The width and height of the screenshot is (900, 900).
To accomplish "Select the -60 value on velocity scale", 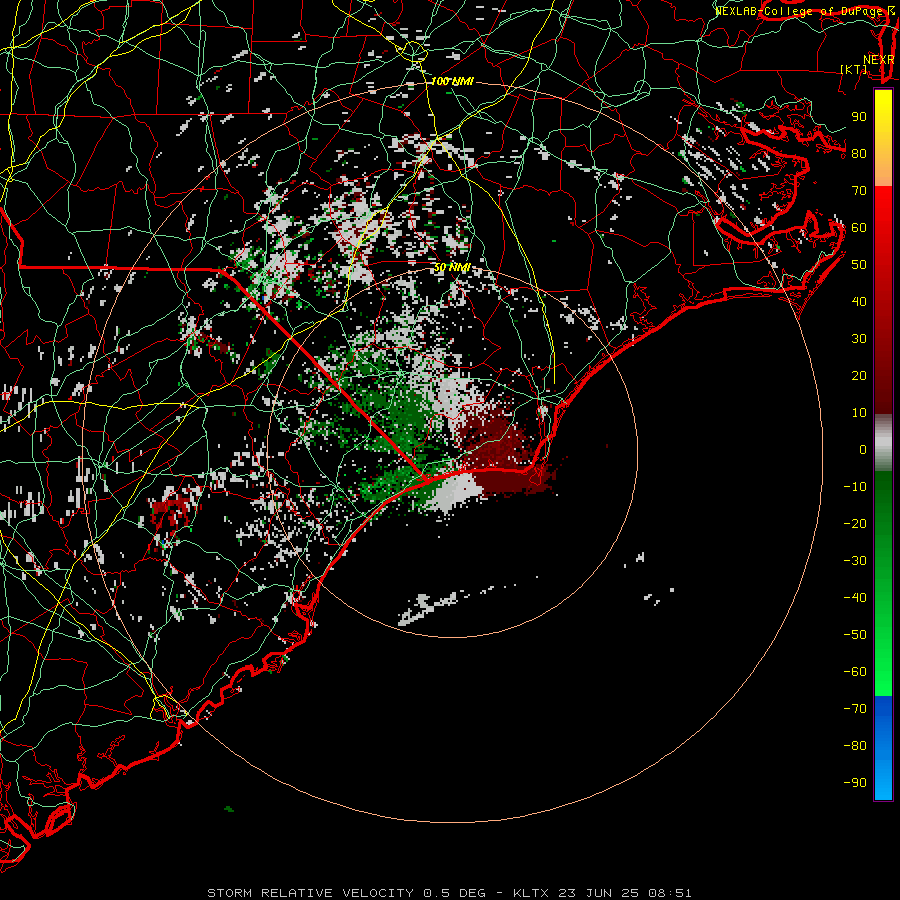I will coord(855,672).
